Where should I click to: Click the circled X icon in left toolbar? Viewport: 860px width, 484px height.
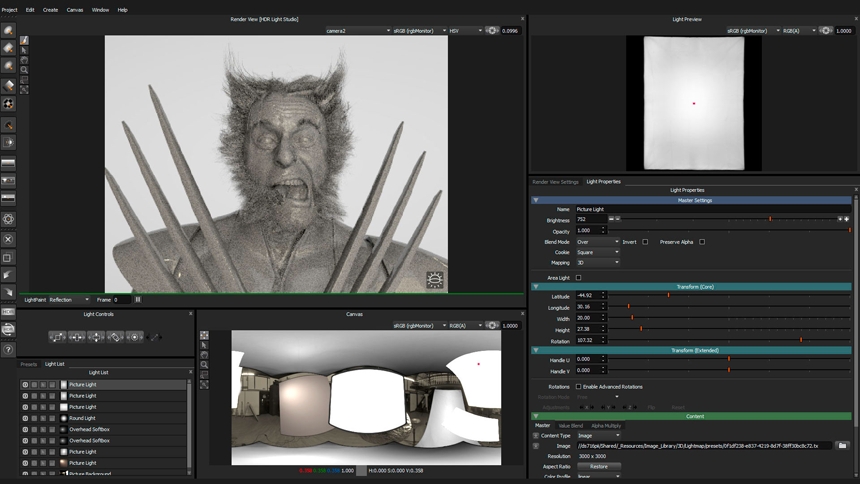click(x=8, y=239)
